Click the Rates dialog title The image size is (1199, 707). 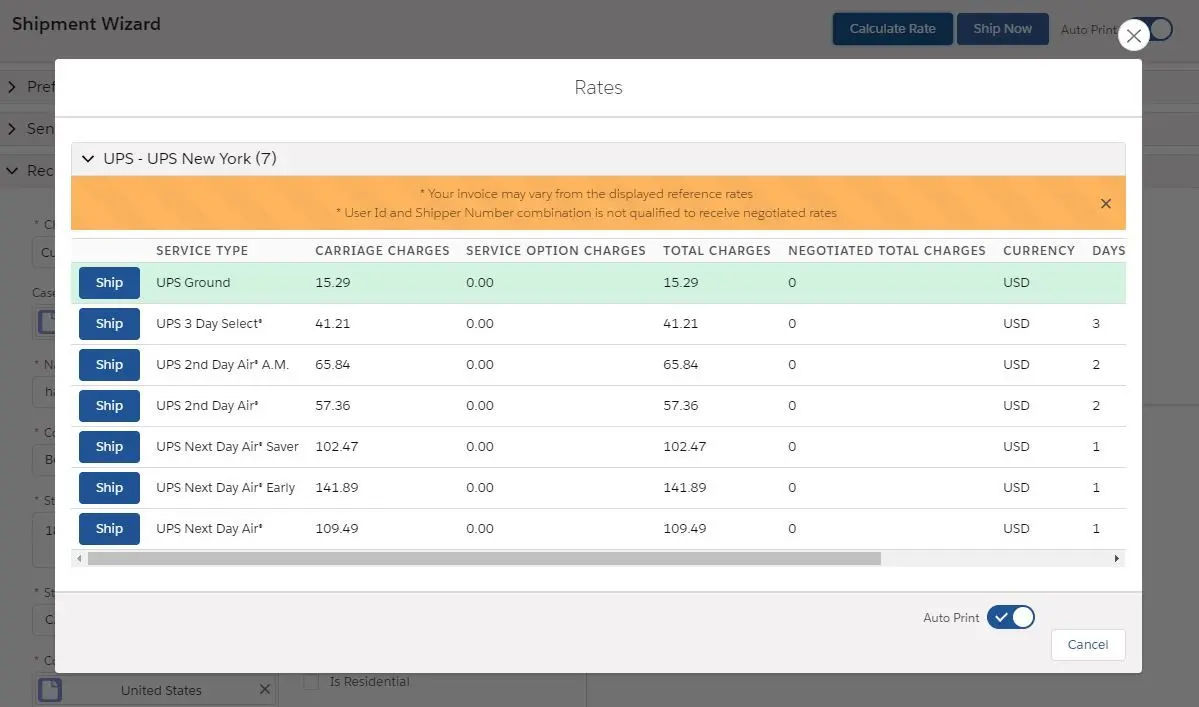click(598, 88)
